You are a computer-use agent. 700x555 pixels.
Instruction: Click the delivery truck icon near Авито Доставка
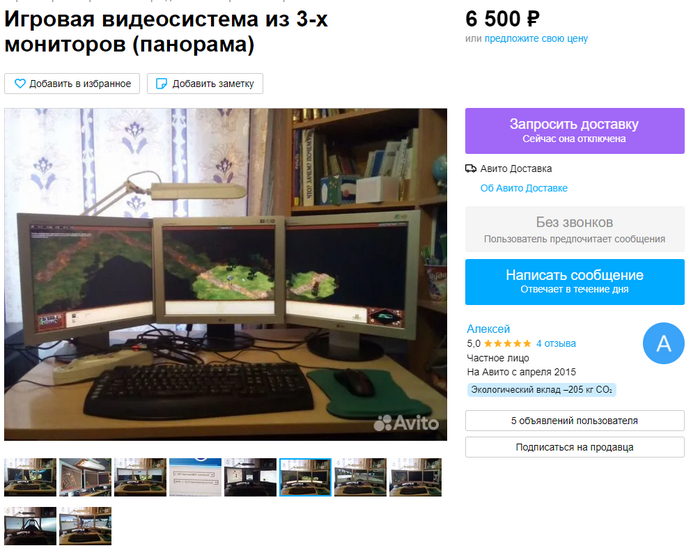[471, 168]
